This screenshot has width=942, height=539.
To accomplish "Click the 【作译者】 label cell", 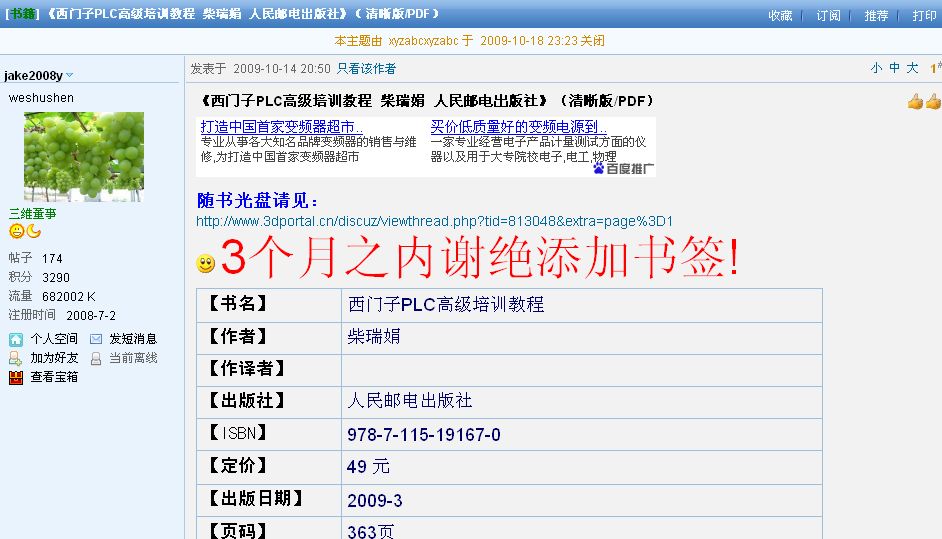I will pyautogui.click(x=269, y=370).
